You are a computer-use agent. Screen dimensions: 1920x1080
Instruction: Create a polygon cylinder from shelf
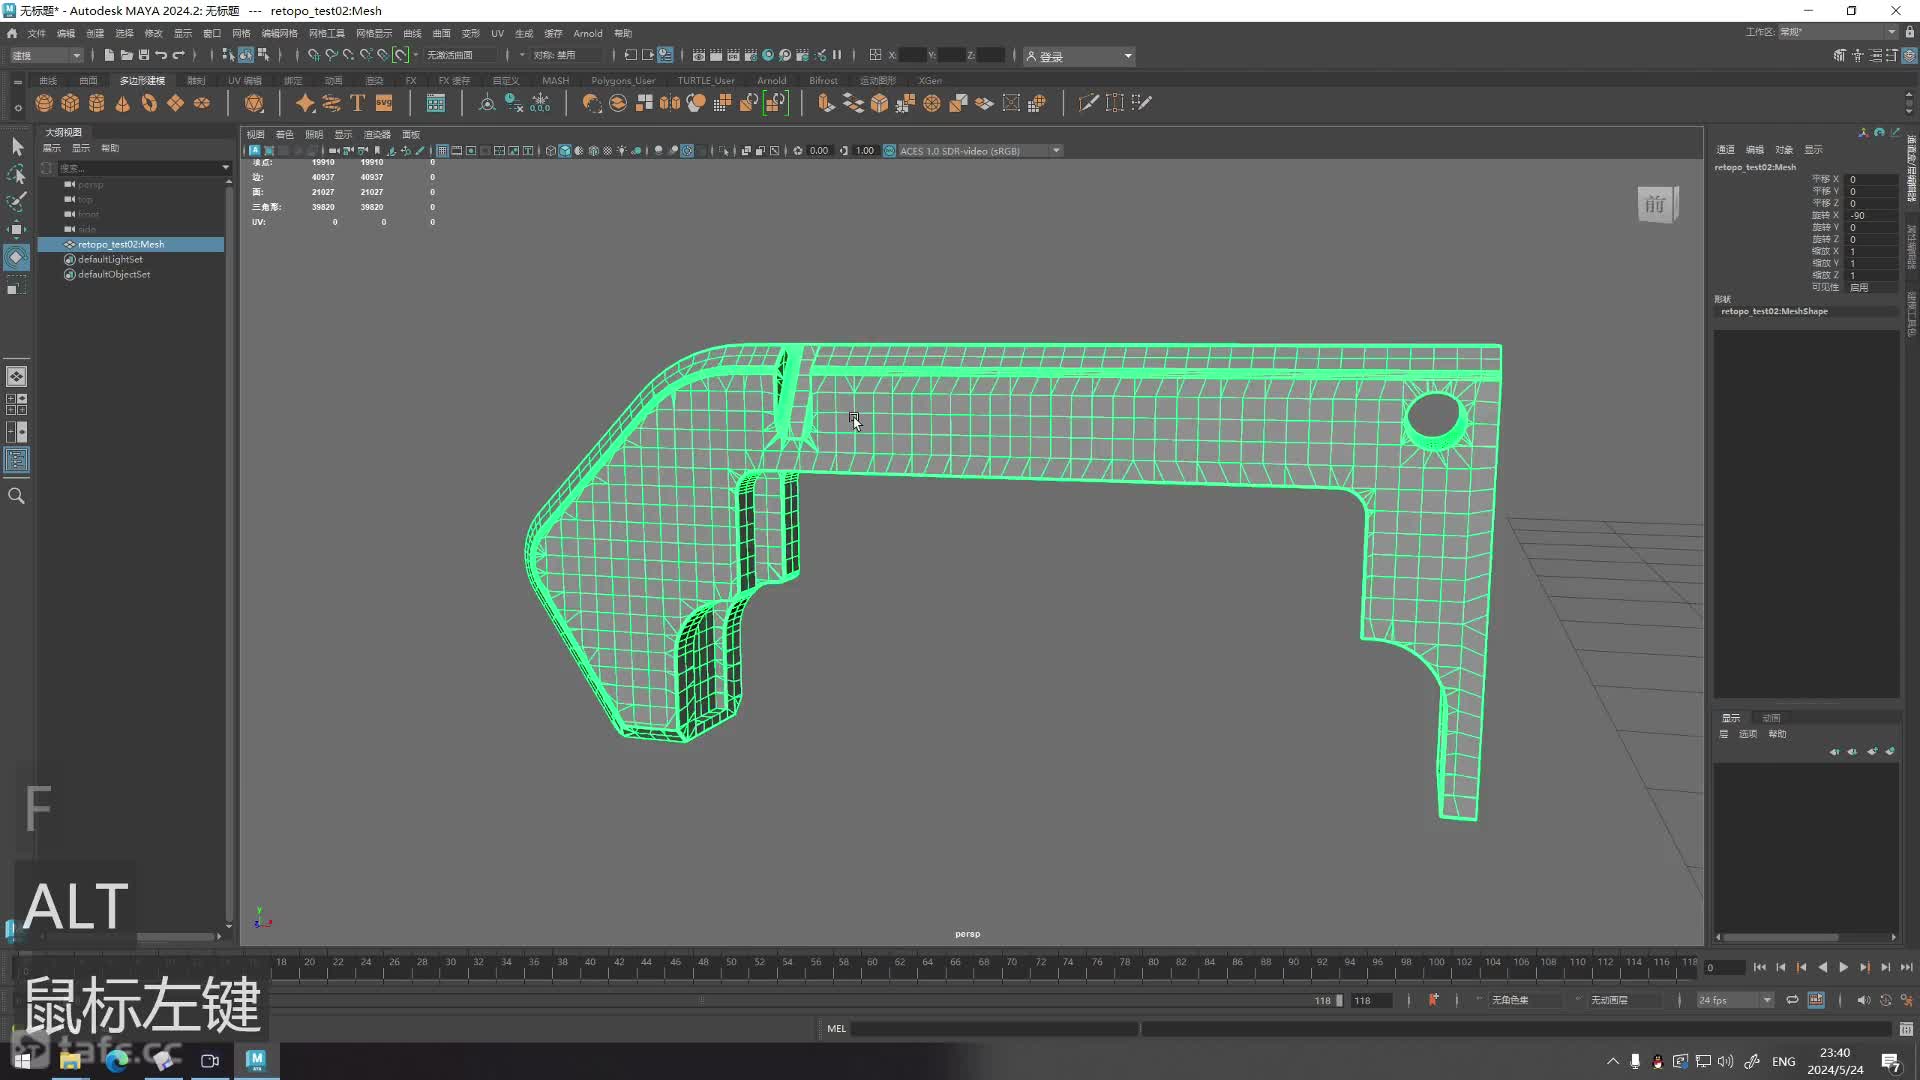point(96,103)
